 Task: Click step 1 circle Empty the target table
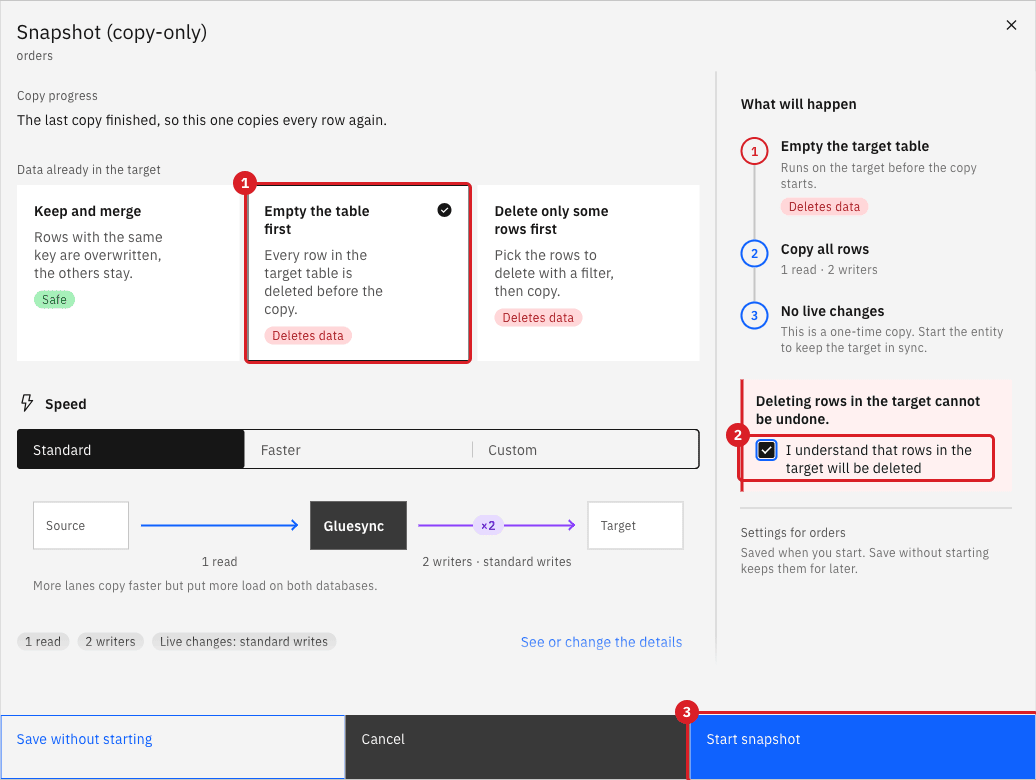pos(755,151)
